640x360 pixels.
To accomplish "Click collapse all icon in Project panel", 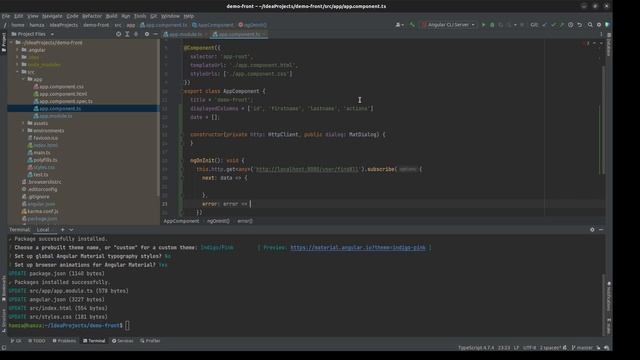I will [136, 34].
